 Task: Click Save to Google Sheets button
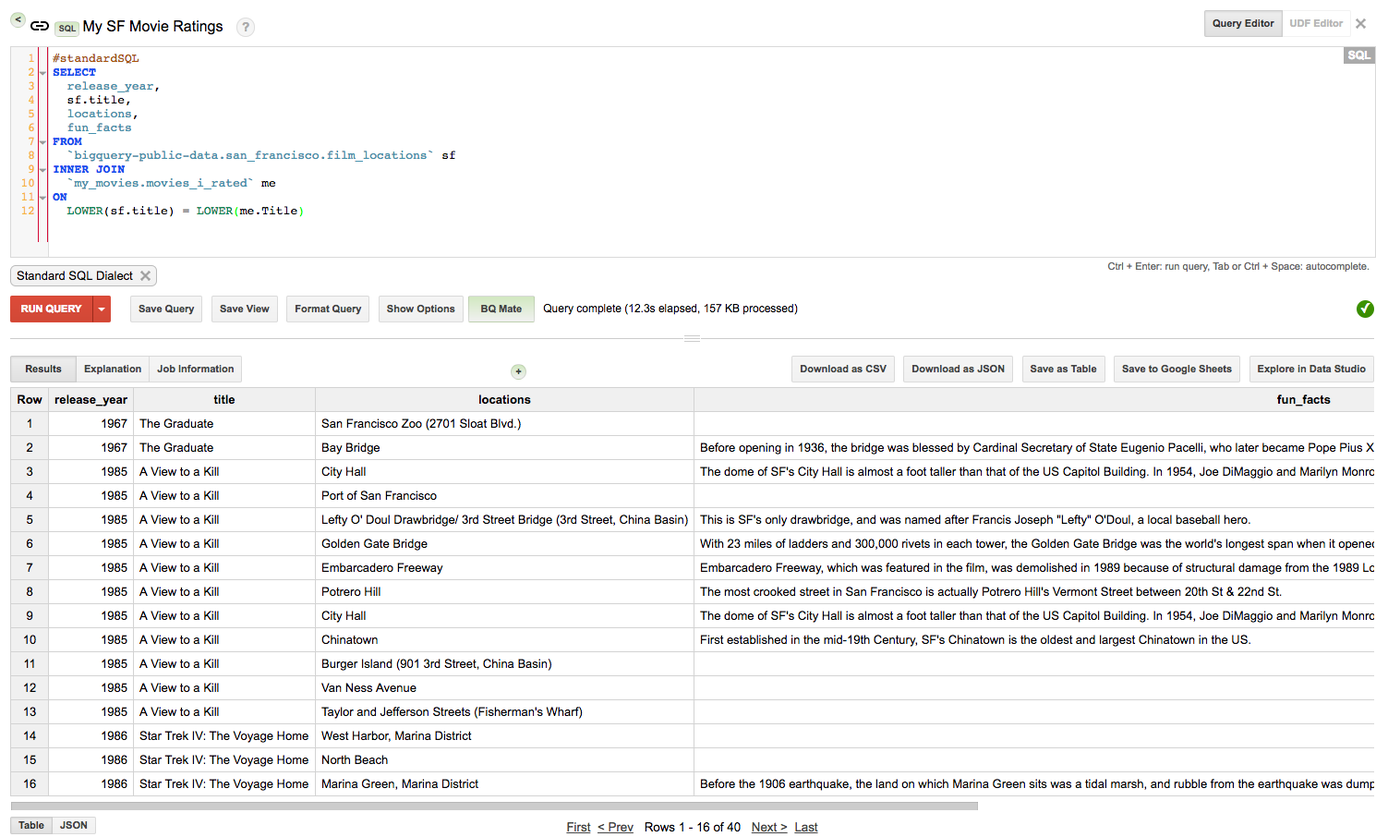click(1176, 369)
